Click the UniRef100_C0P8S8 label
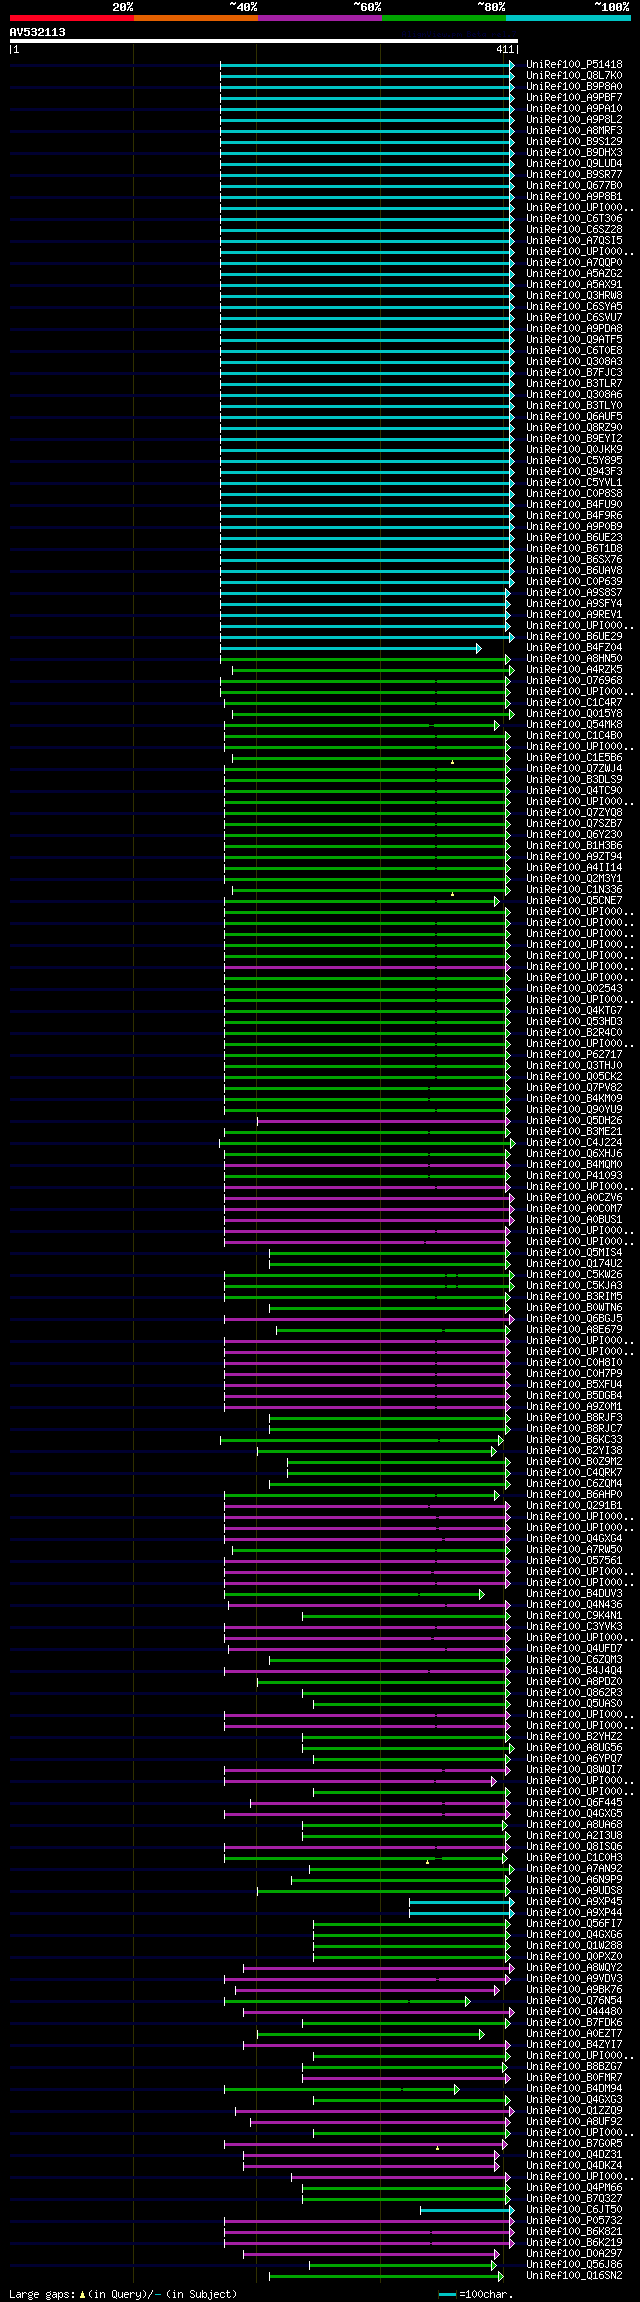 (x=574, y=494)
